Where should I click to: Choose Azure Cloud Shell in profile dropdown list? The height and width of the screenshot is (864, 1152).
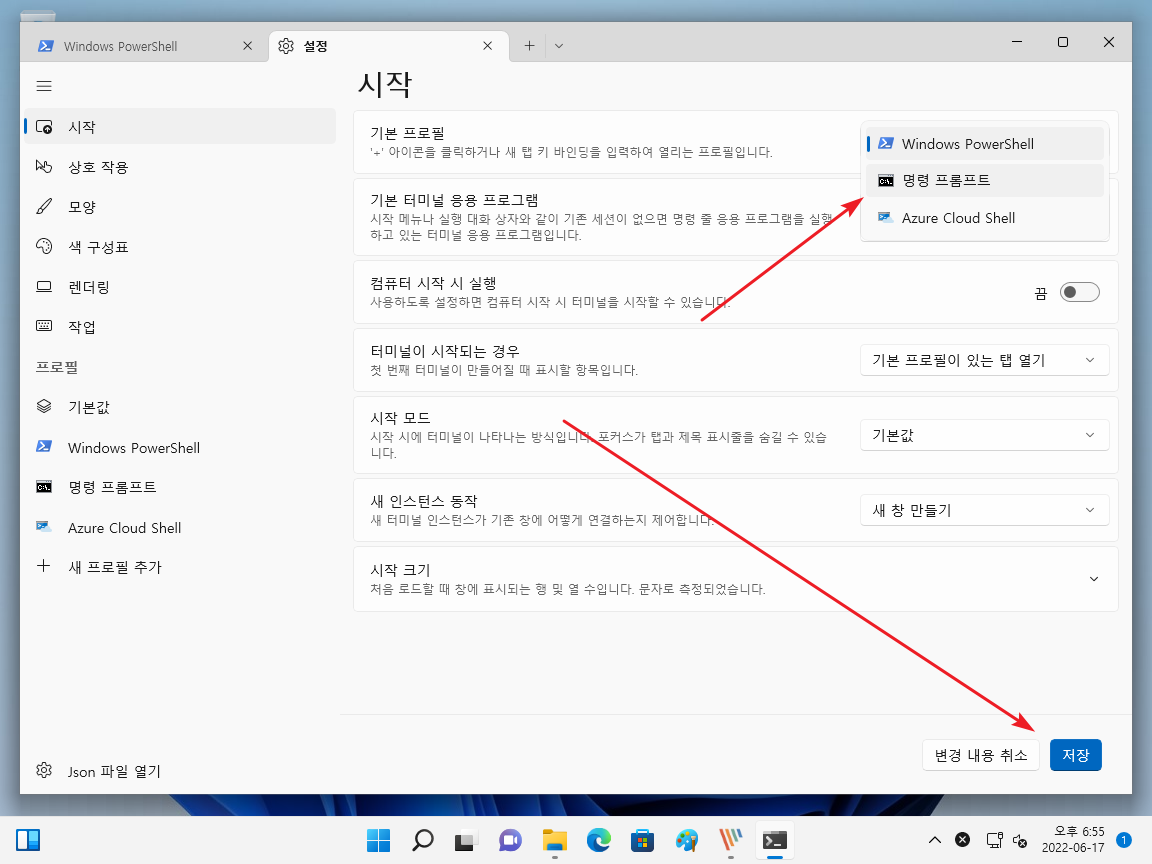[x=984, y=218]
